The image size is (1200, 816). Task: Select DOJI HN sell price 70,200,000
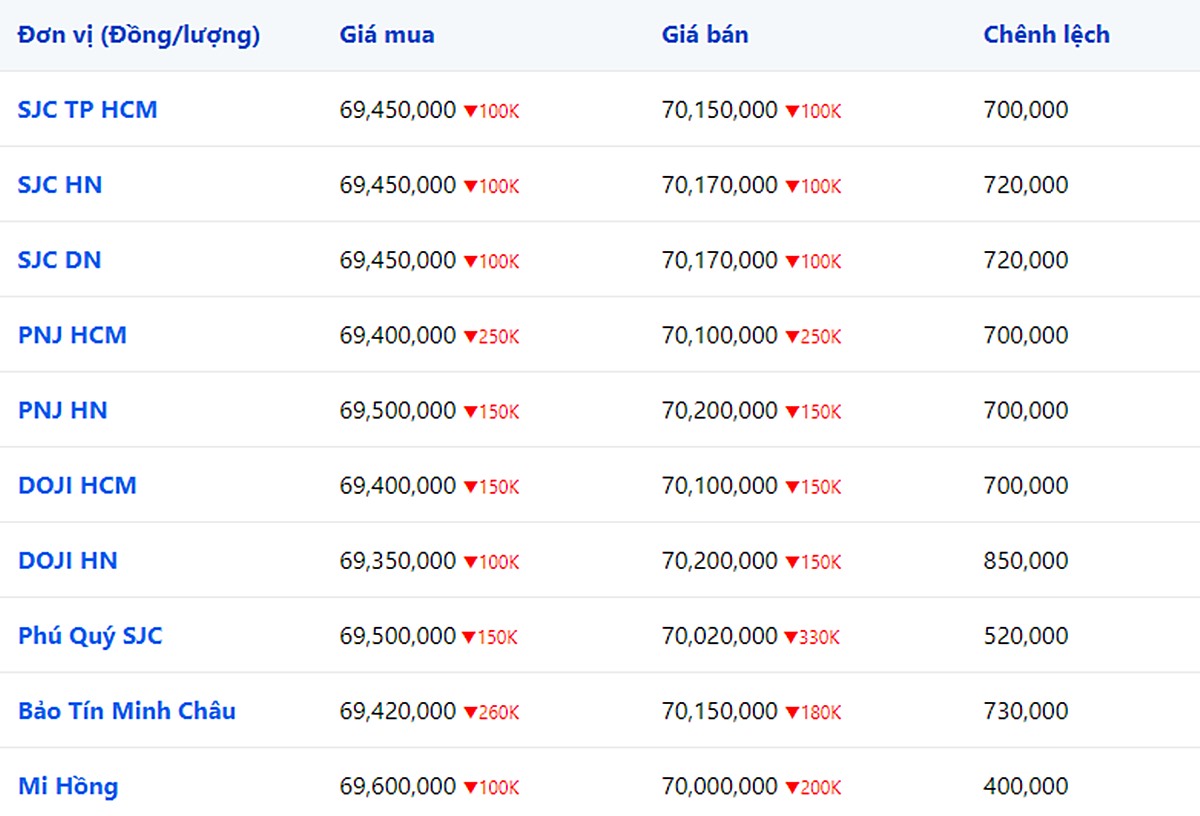(x=720, y=560)
